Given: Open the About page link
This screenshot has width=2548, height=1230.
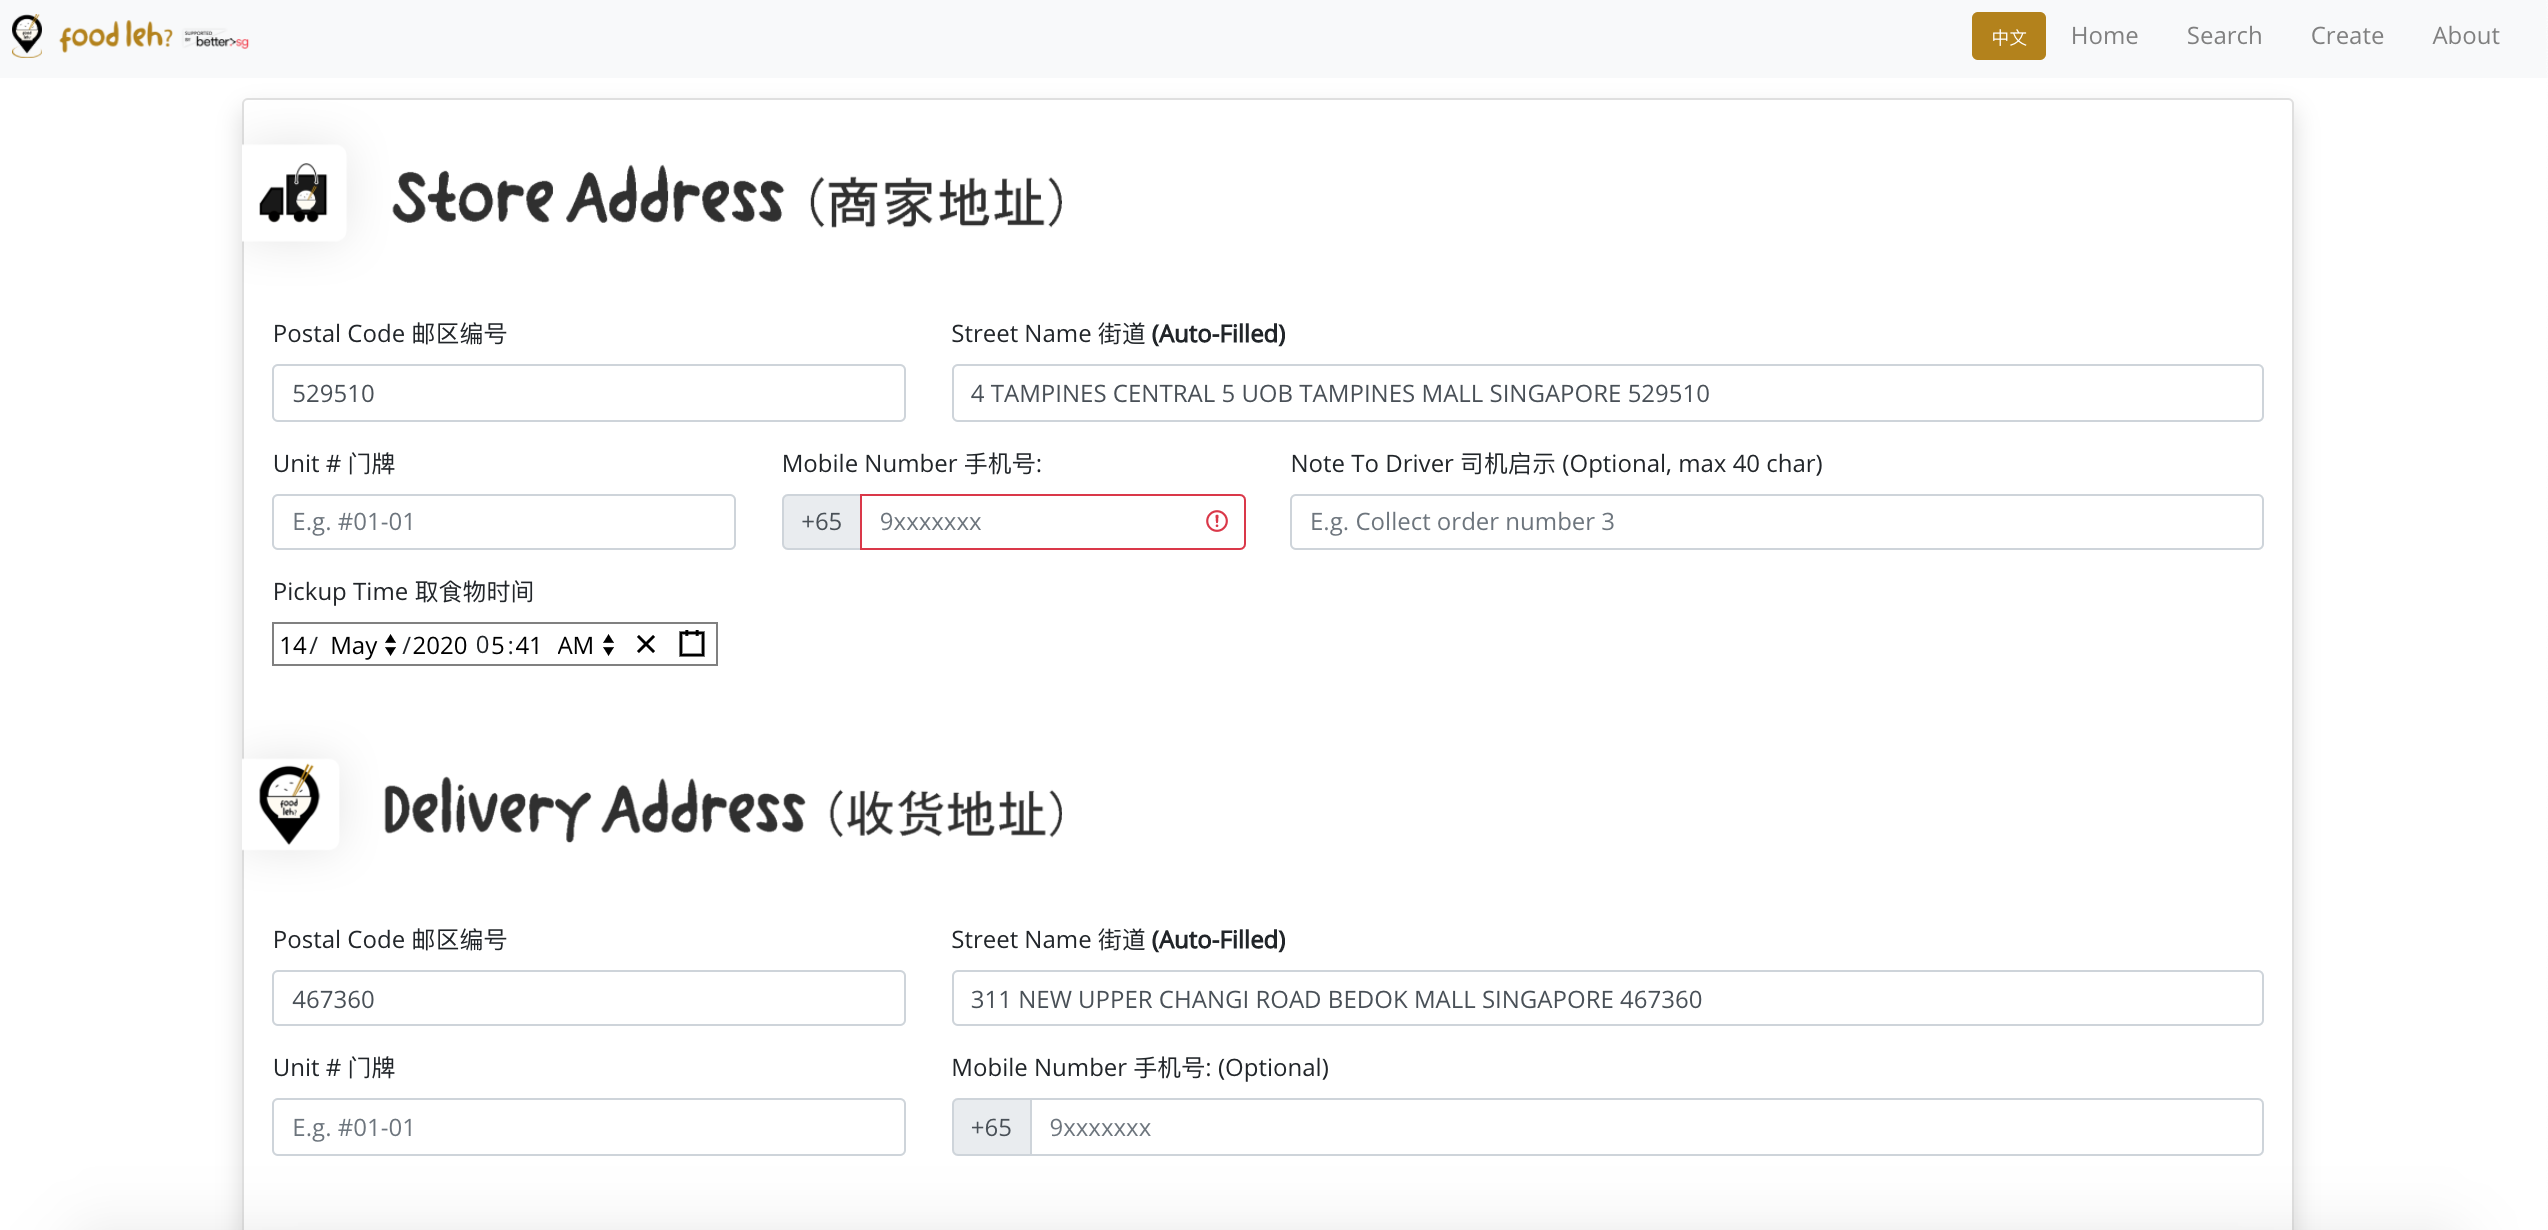Looking at the screenshot, I should coord(2465,36).
